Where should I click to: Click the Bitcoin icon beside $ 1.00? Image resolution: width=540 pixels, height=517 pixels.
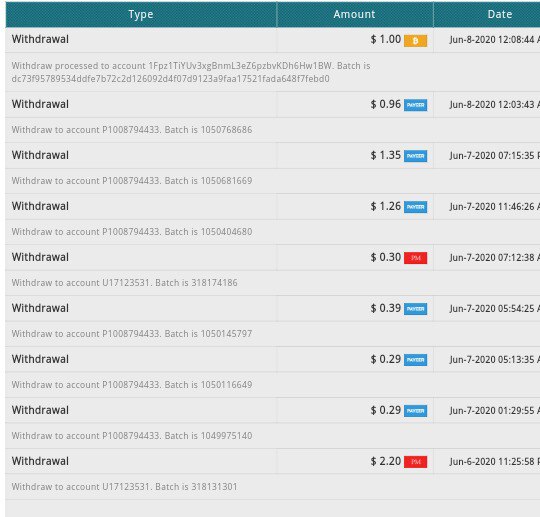click(x=415, y=41)
